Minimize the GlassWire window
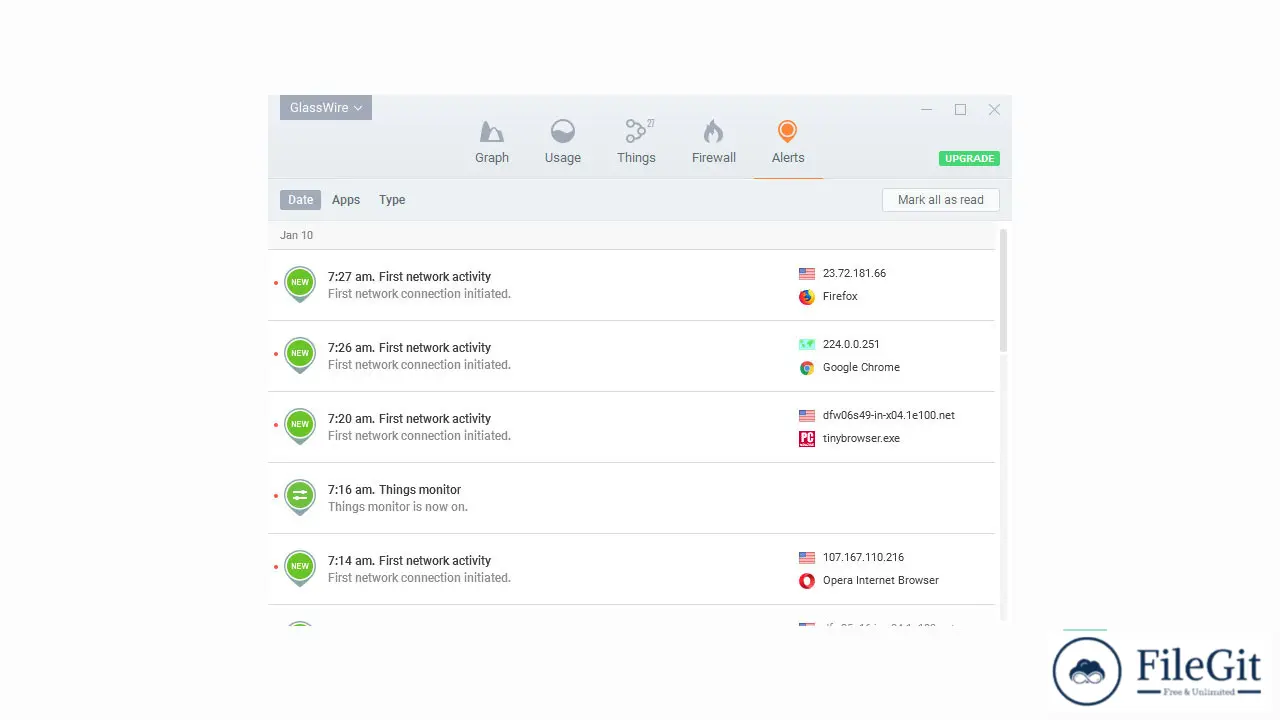Screen dimensions: 1280x720 point(926,109)
